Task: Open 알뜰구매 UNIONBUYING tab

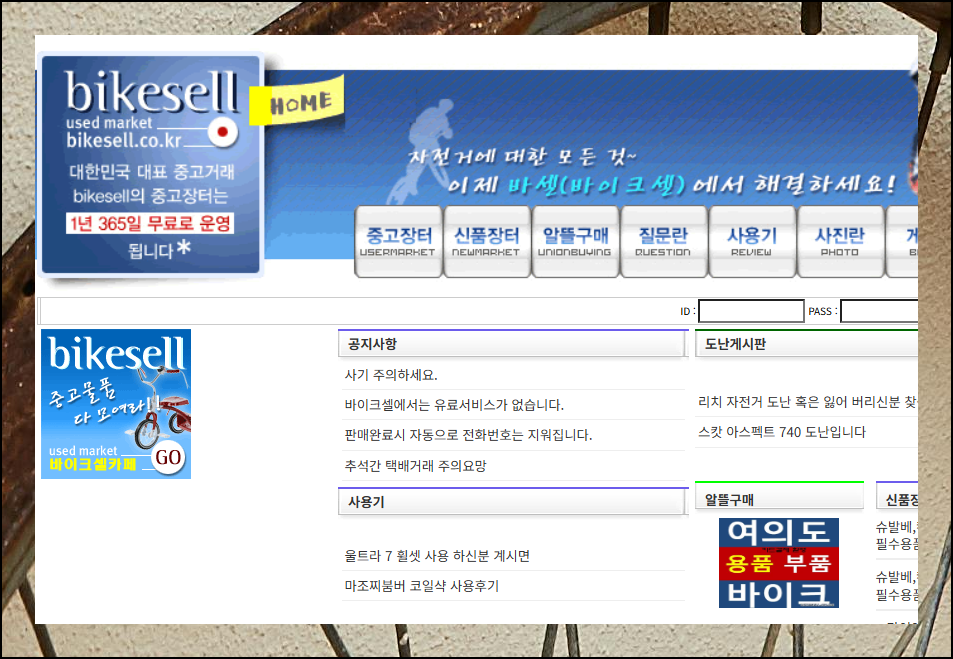Action: click(x=574, y=241)
